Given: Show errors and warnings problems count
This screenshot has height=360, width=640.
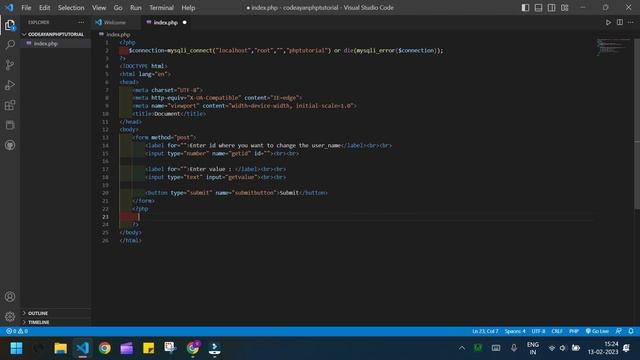Looking at the screenshot, I should 17,331.
